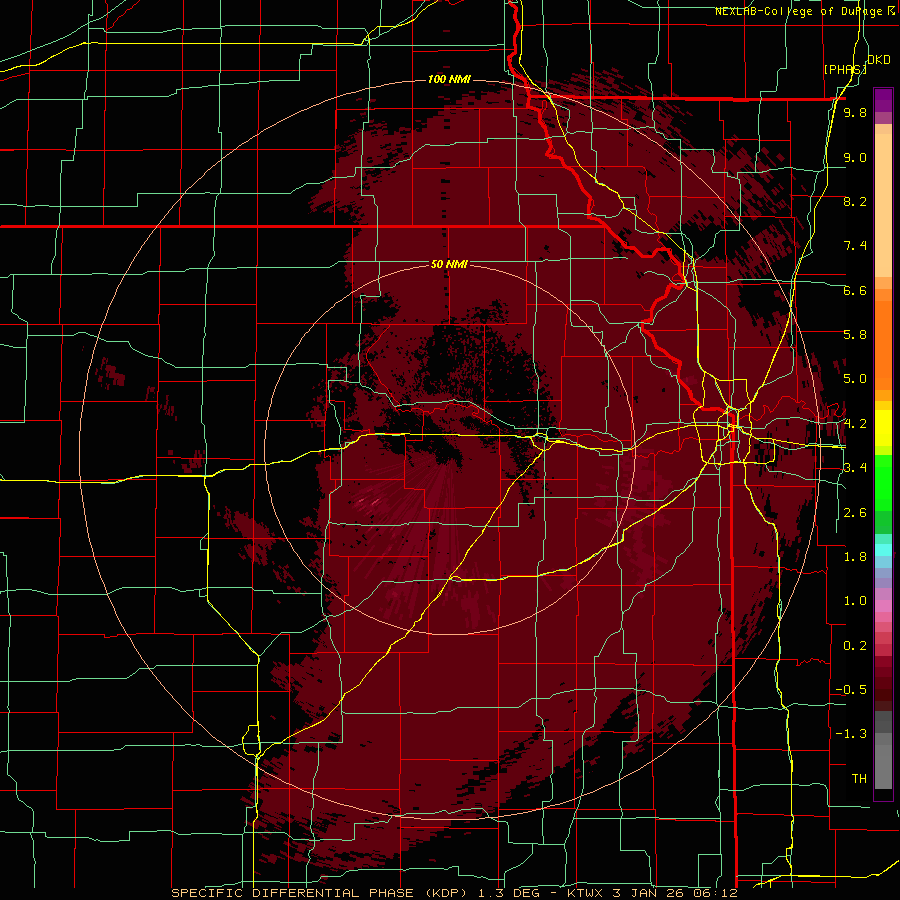Click the '50 NMI' range ring label
This screenshot has width=900, height=900.
click(x=449, y=264)
